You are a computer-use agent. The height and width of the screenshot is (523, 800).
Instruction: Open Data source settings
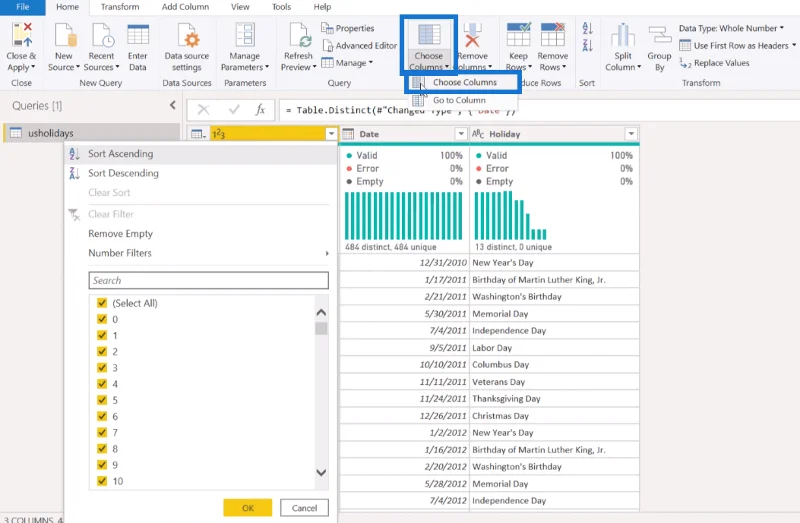click(x=187, y=47)
